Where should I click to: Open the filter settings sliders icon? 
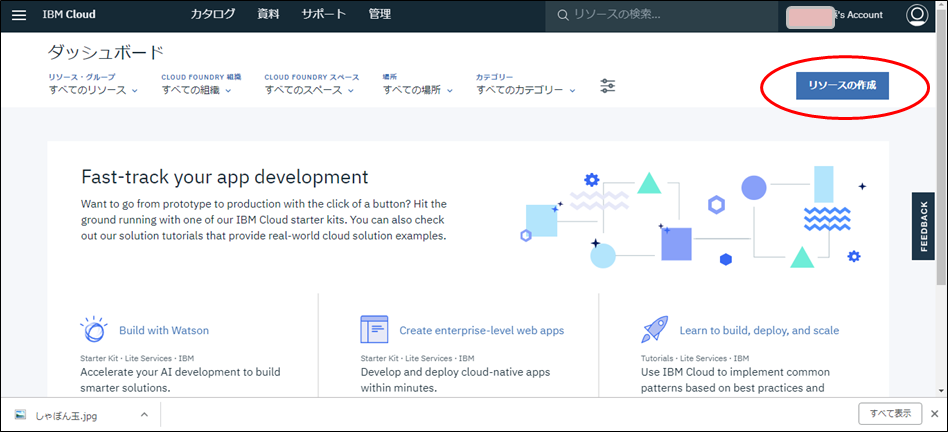608,86
